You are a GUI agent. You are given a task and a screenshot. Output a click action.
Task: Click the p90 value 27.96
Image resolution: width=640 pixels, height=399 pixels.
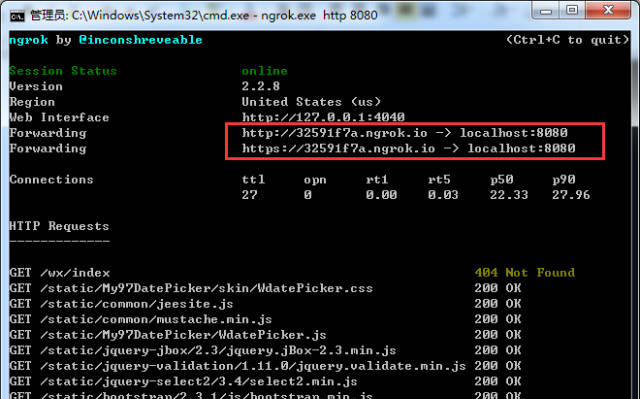[x=571, y=195]
